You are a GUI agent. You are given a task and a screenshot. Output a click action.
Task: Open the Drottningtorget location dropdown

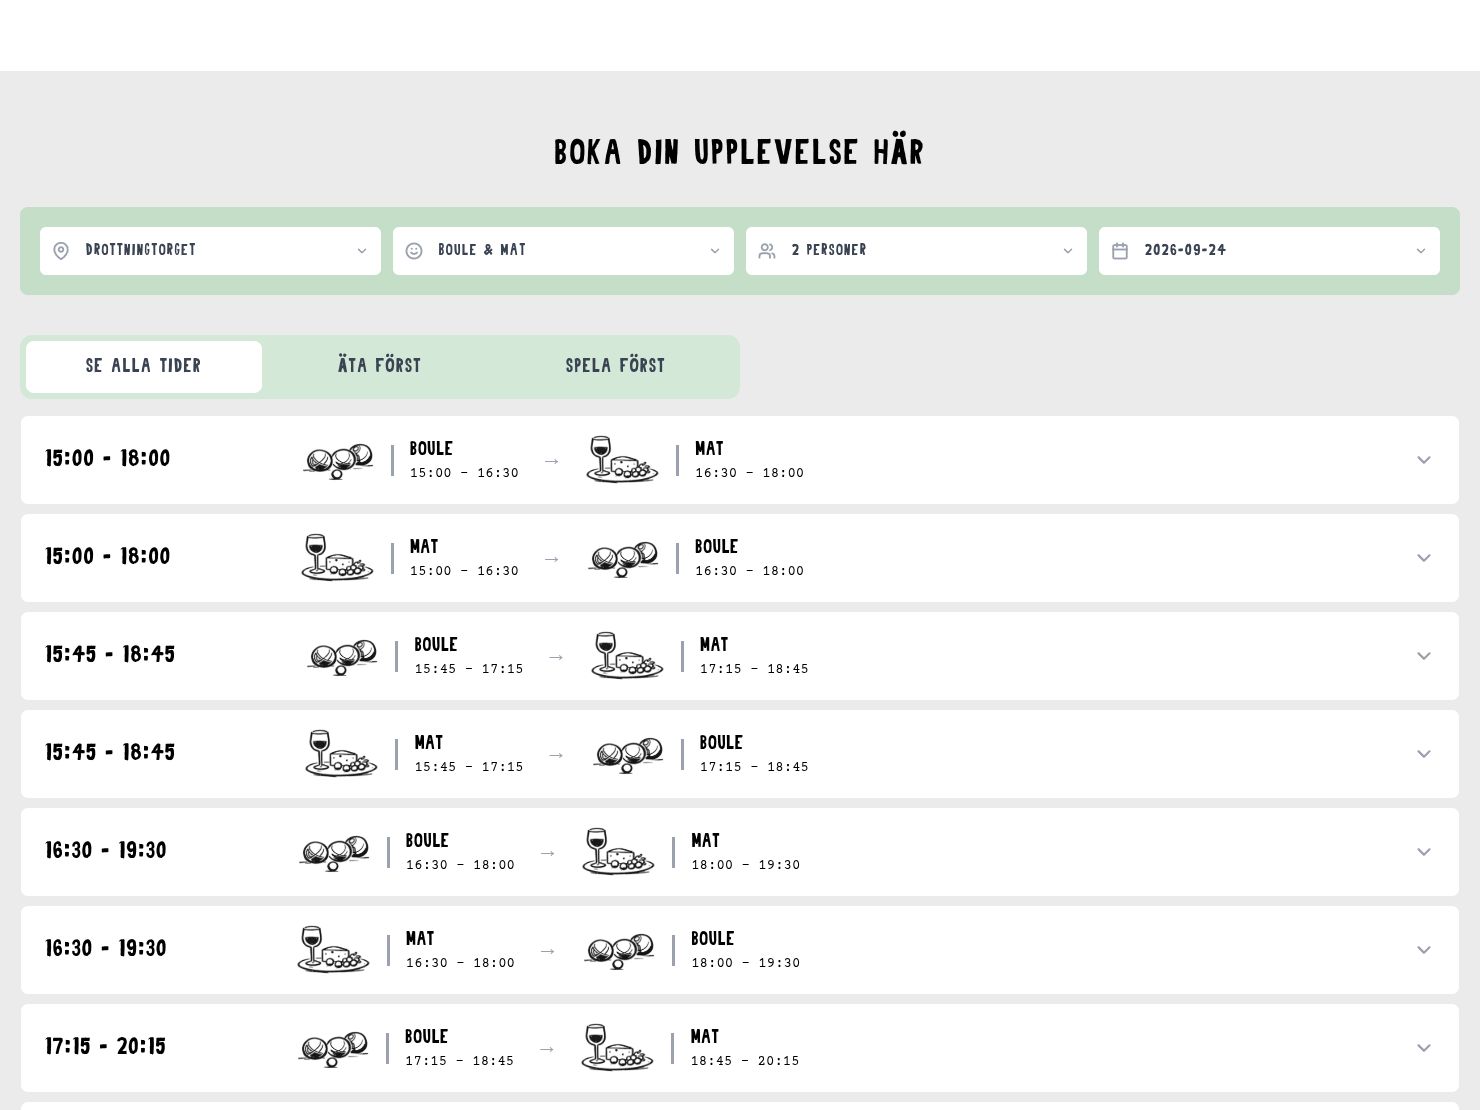click(x=210, y=251)
